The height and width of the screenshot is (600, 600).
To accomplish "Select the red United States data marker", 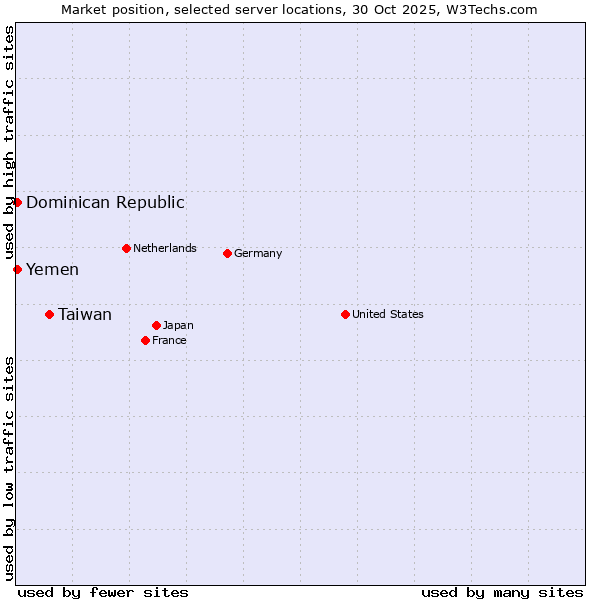I will pyautogui.click(x=345, y=314).
